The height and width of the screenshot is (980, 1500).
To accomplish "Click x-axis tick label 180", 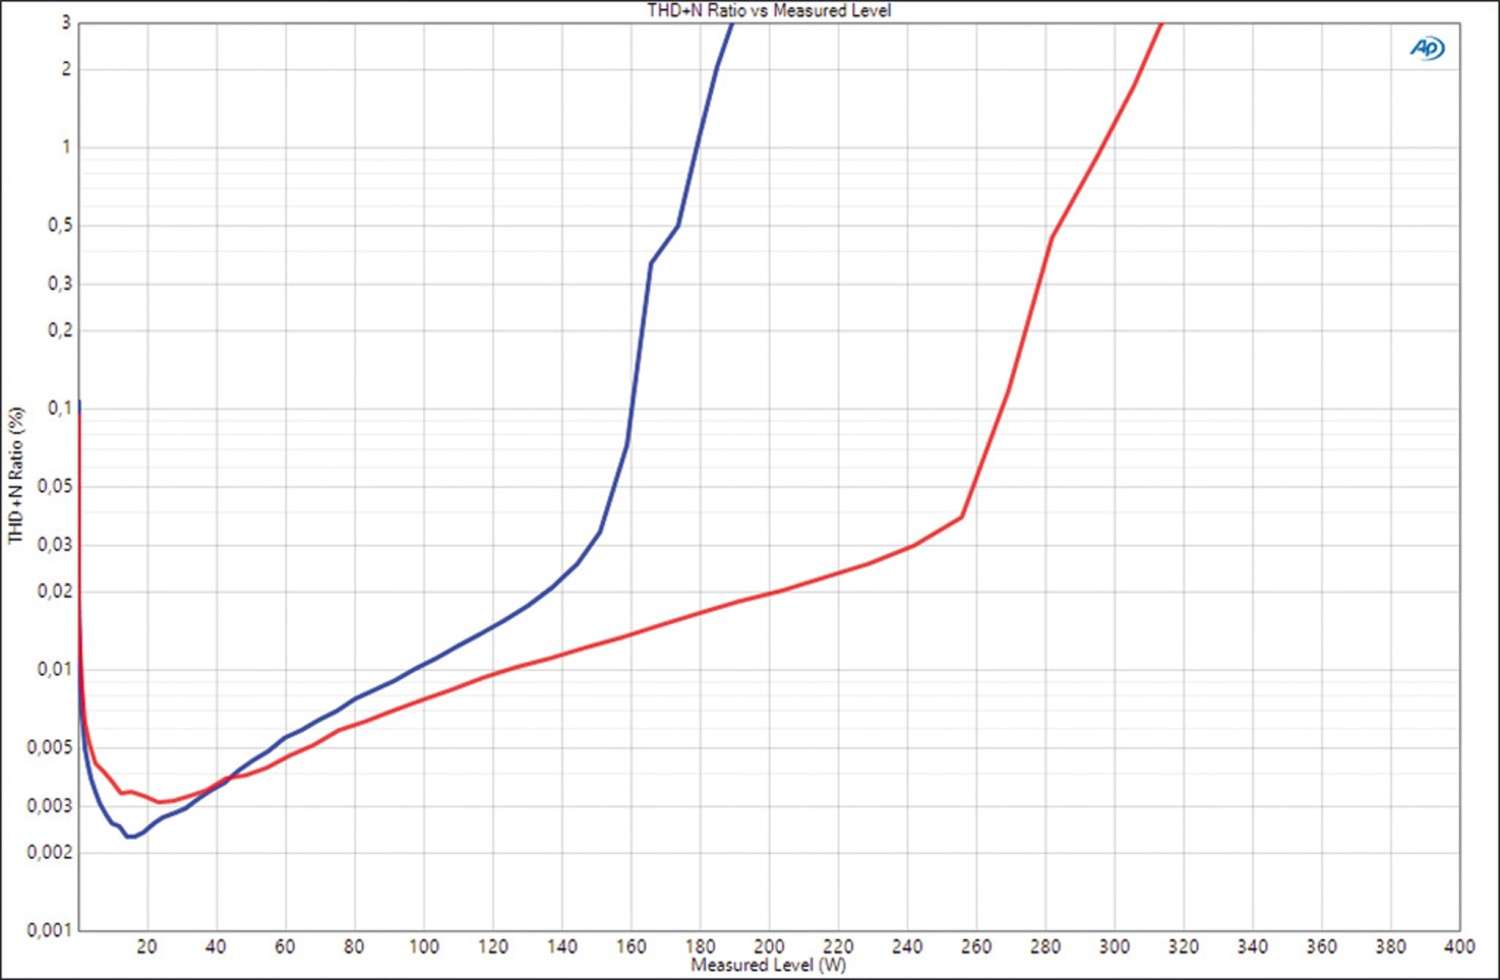I will (700, 946).
